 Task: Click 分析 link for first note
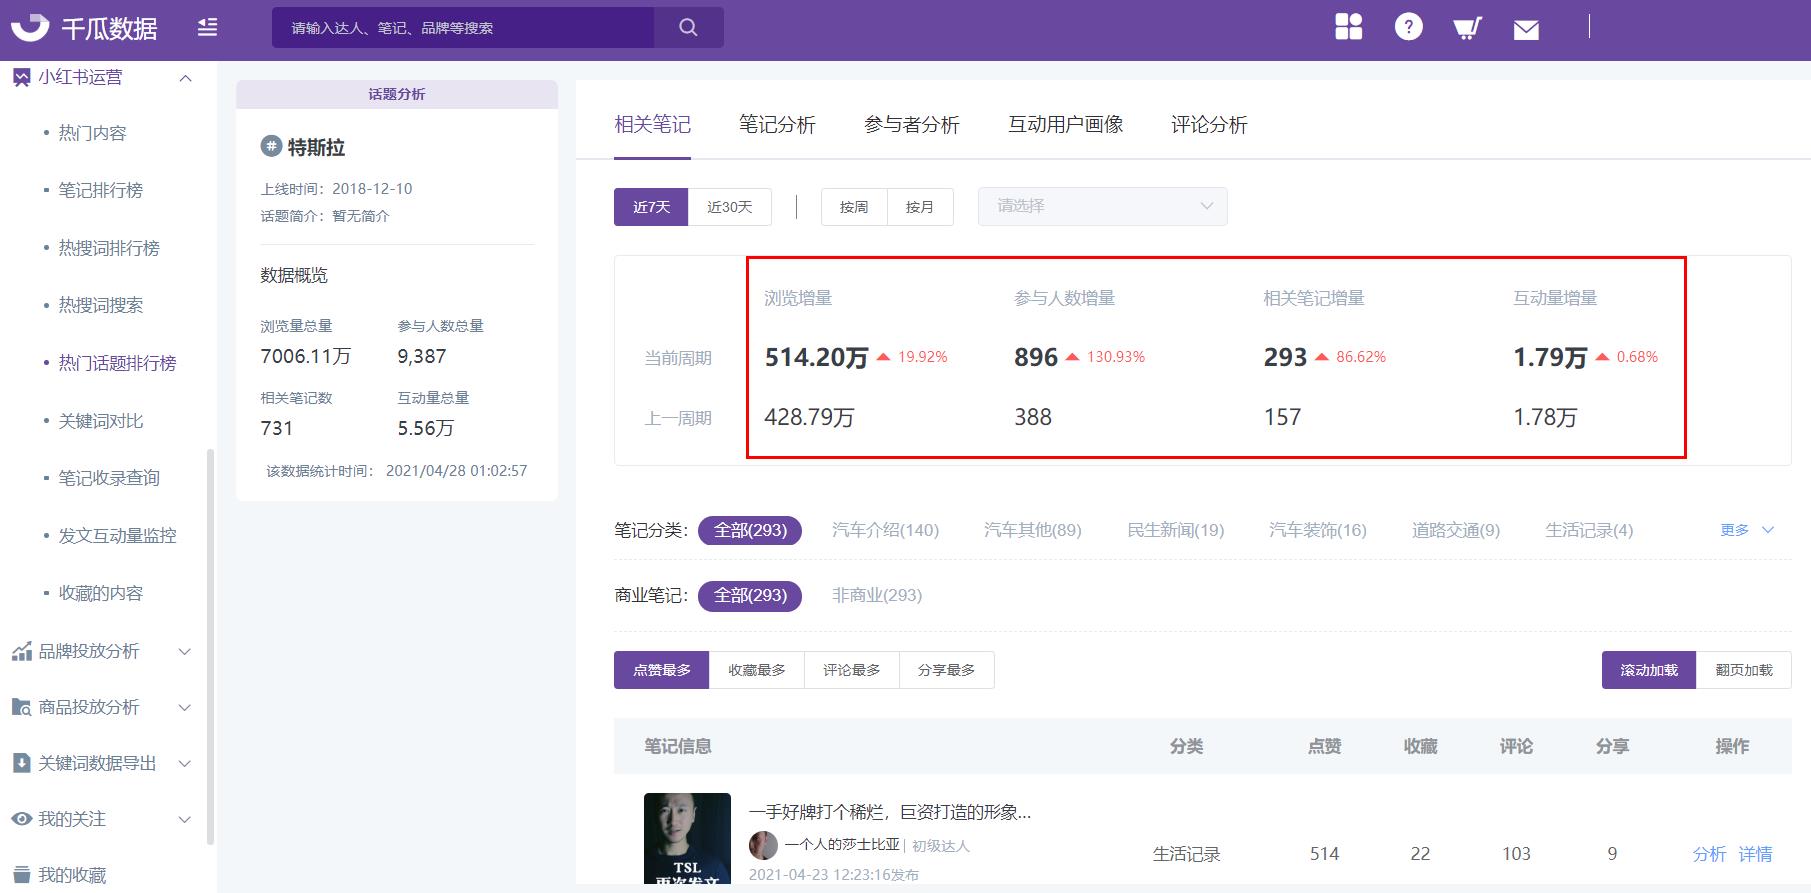(1709, 854)
